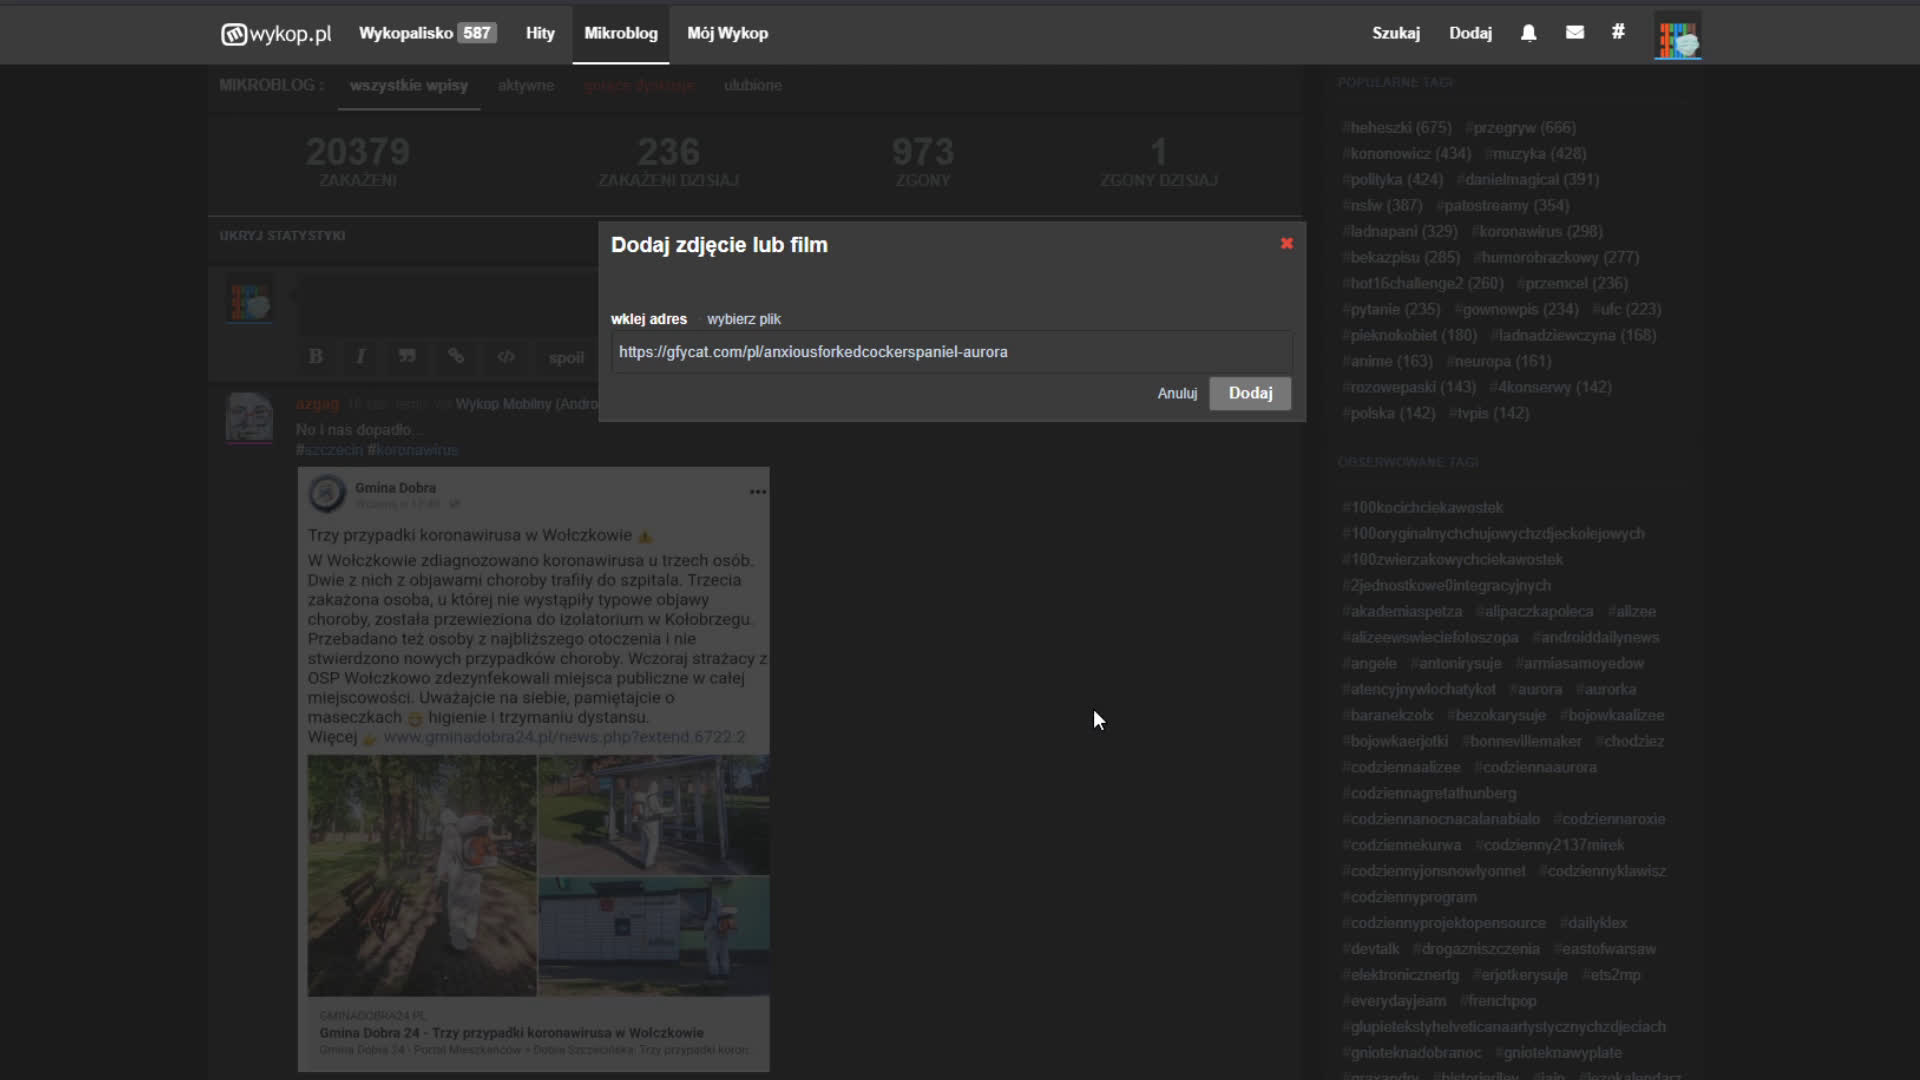Click the #codziennyprogram followed tag

(x=1409, y=898)
